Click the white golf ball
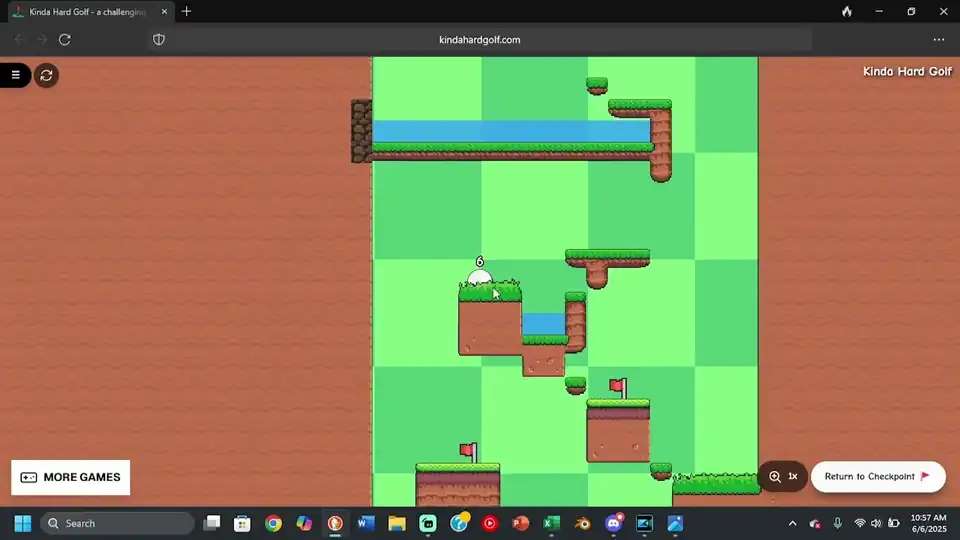The image size is (960, 540). 480,277
